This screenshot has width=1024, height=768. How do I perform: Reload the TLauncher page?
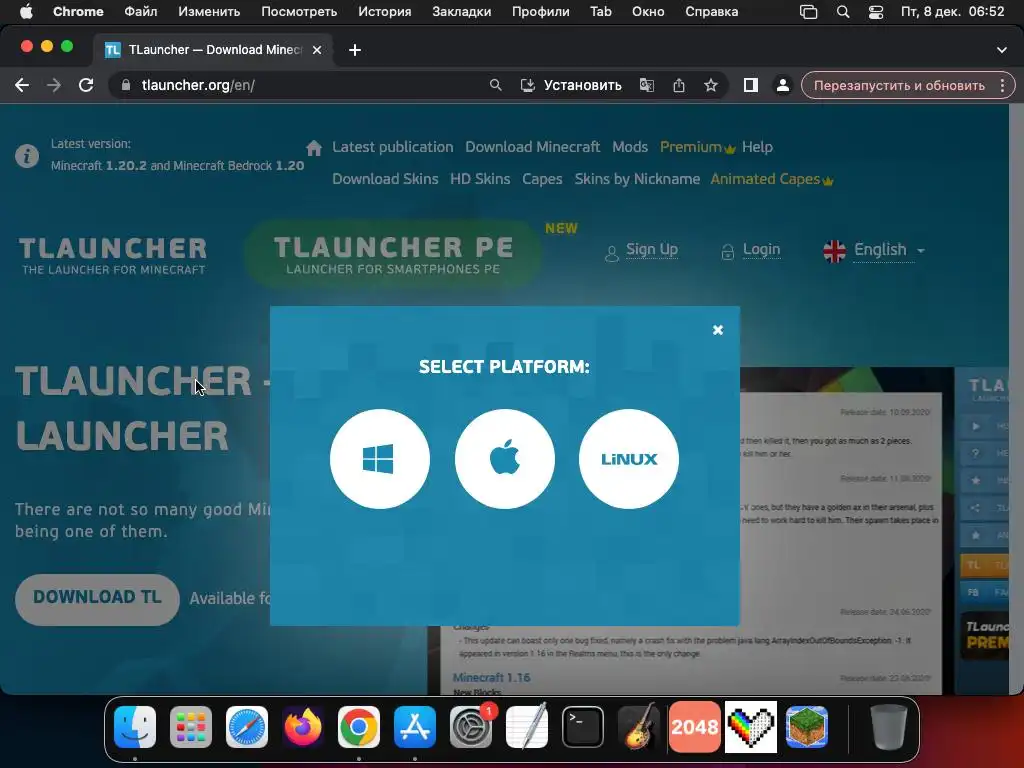[86, 85]
